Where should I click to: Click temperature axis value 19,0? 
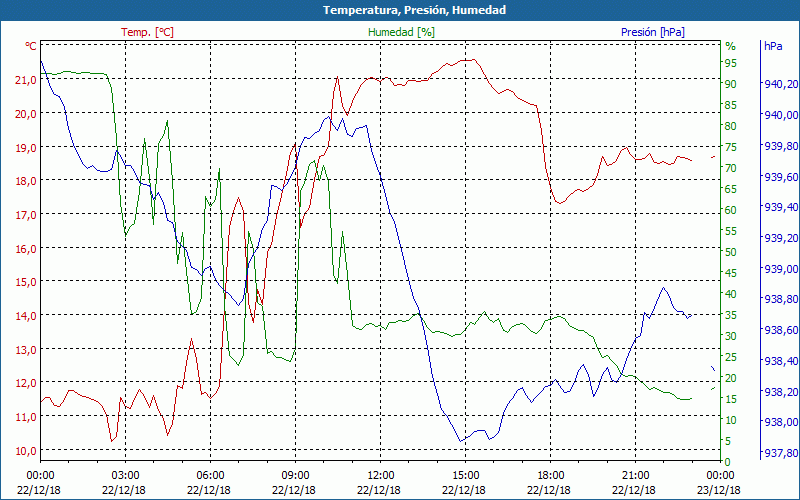[x=26, y=147]
